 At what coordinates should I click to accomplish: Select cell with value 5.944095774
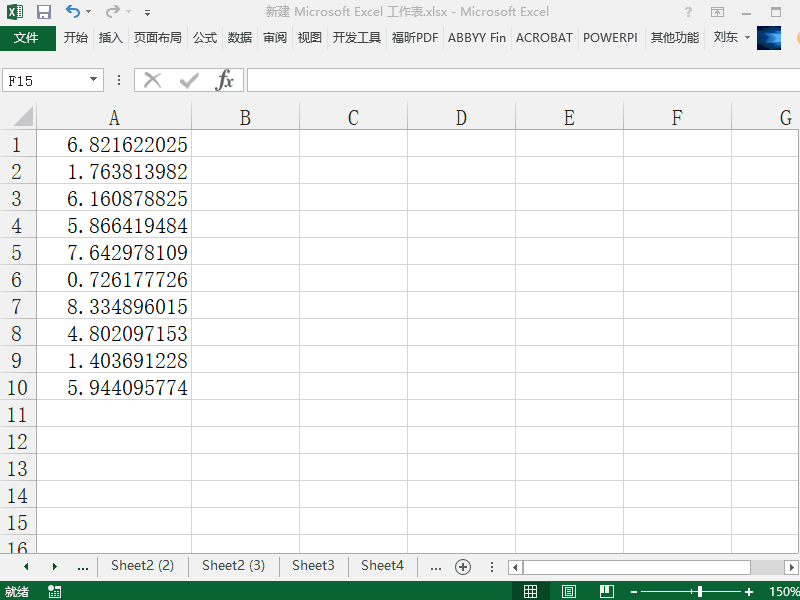[x=114, y=387]
